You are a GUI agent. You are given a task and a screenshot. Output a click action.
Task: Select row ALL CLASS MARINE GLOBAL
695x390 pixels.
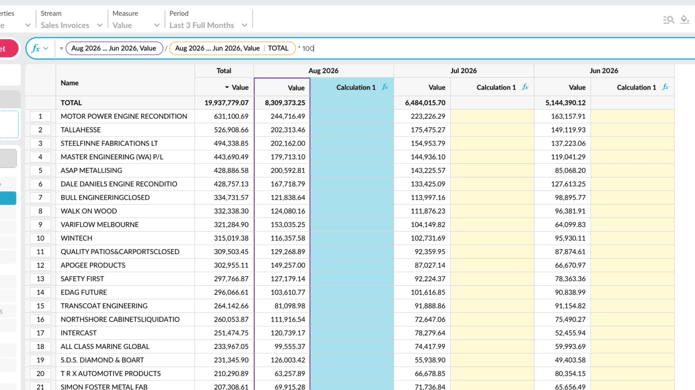click(x=105, y=346)
